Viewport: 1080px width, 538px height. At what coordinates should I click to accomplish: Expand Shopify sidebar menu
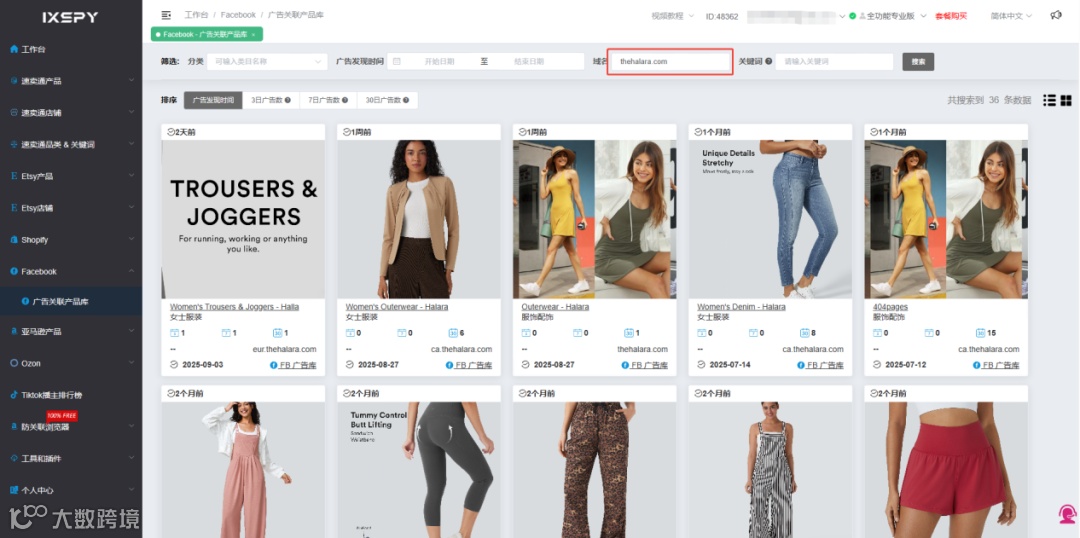(71, 240)
